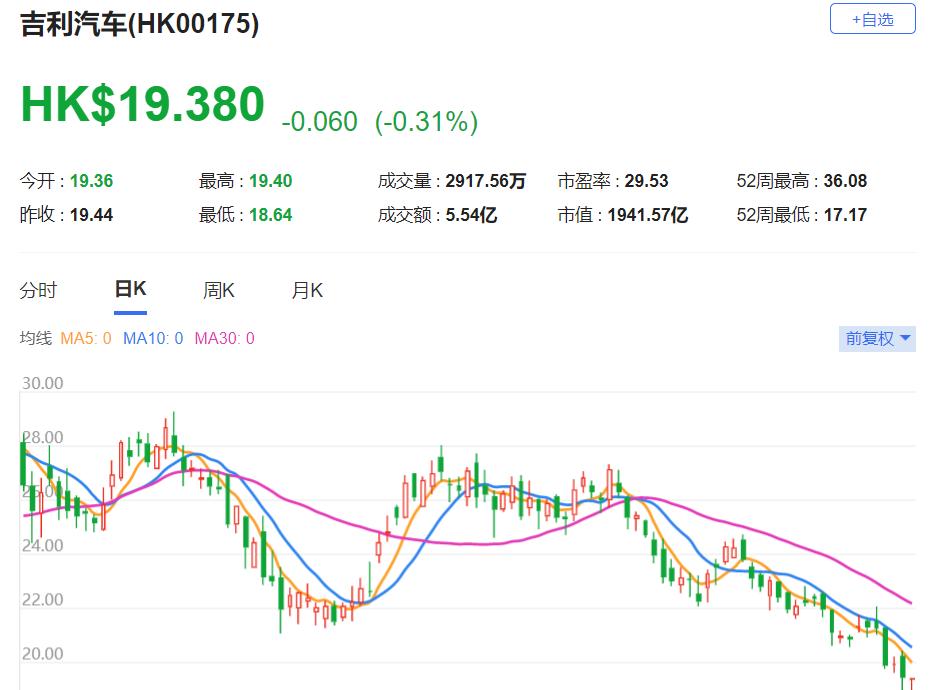Click the 20.00 y-axis label
The image size is (931, 690).
[x=42, y=654]
